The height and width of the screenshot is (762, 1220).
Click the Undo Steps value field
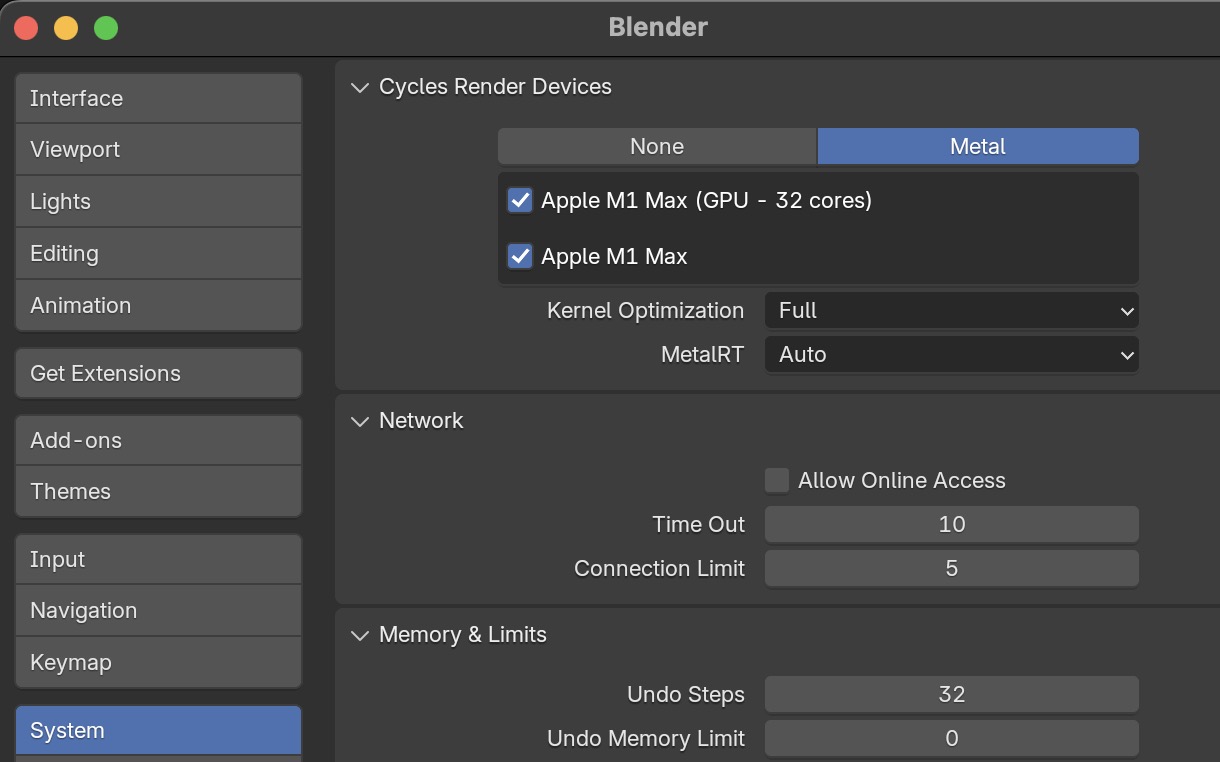click(x=951, y=694)
